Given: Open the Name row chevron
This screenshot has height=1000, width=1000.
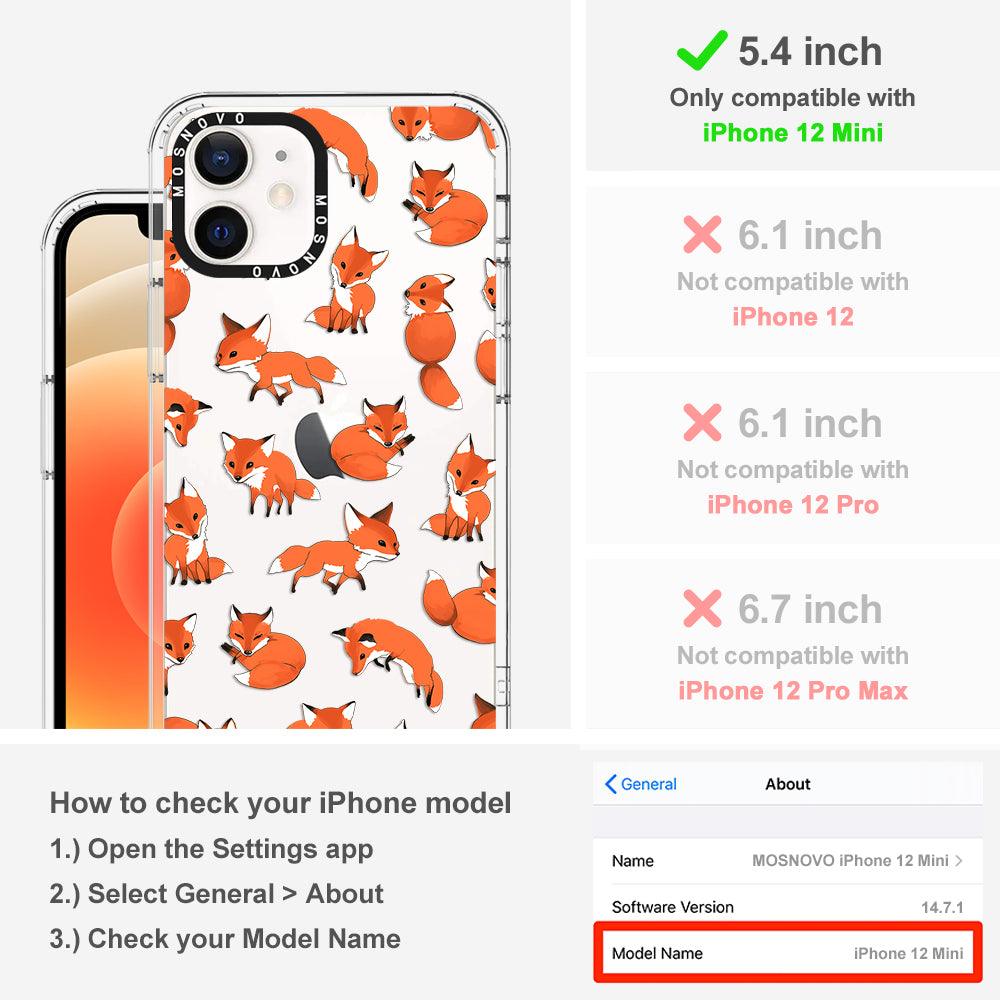Looking at the screenshot, I should click(x=959, y=860).
